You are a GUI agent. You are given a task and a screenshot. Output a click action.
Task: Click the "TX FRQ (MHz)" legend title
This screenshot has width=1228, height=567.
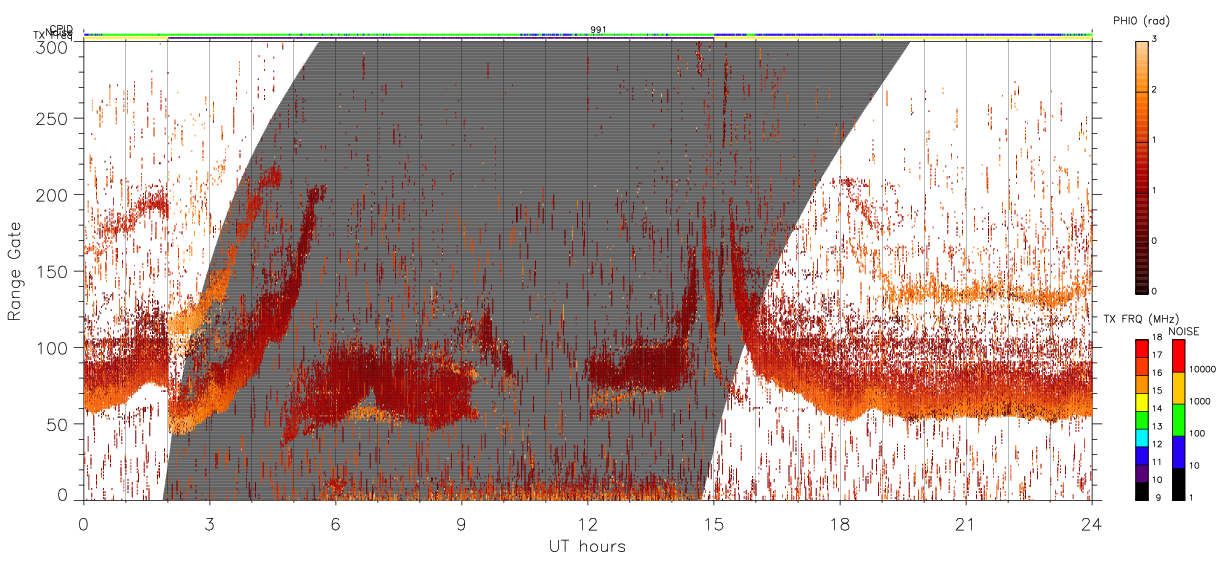pos(1141,318)
